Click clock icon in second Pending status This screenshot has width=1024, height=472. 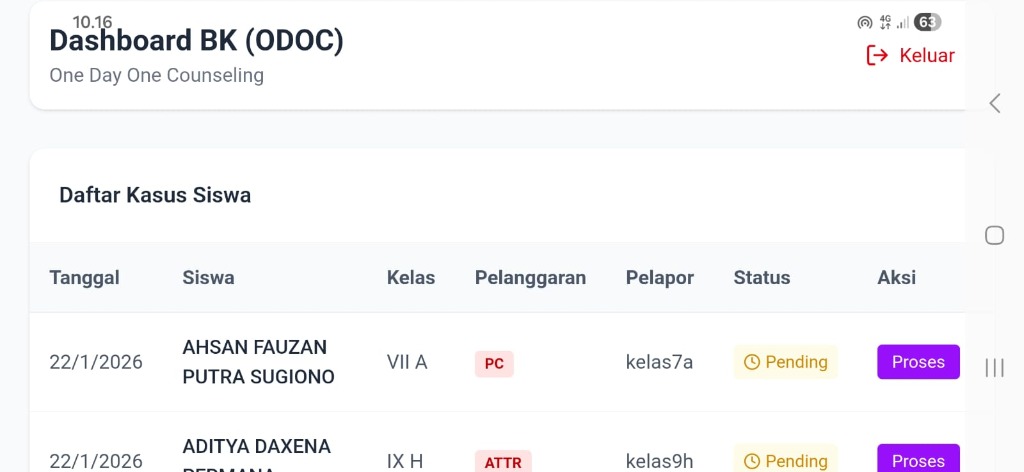pos(752,461)
